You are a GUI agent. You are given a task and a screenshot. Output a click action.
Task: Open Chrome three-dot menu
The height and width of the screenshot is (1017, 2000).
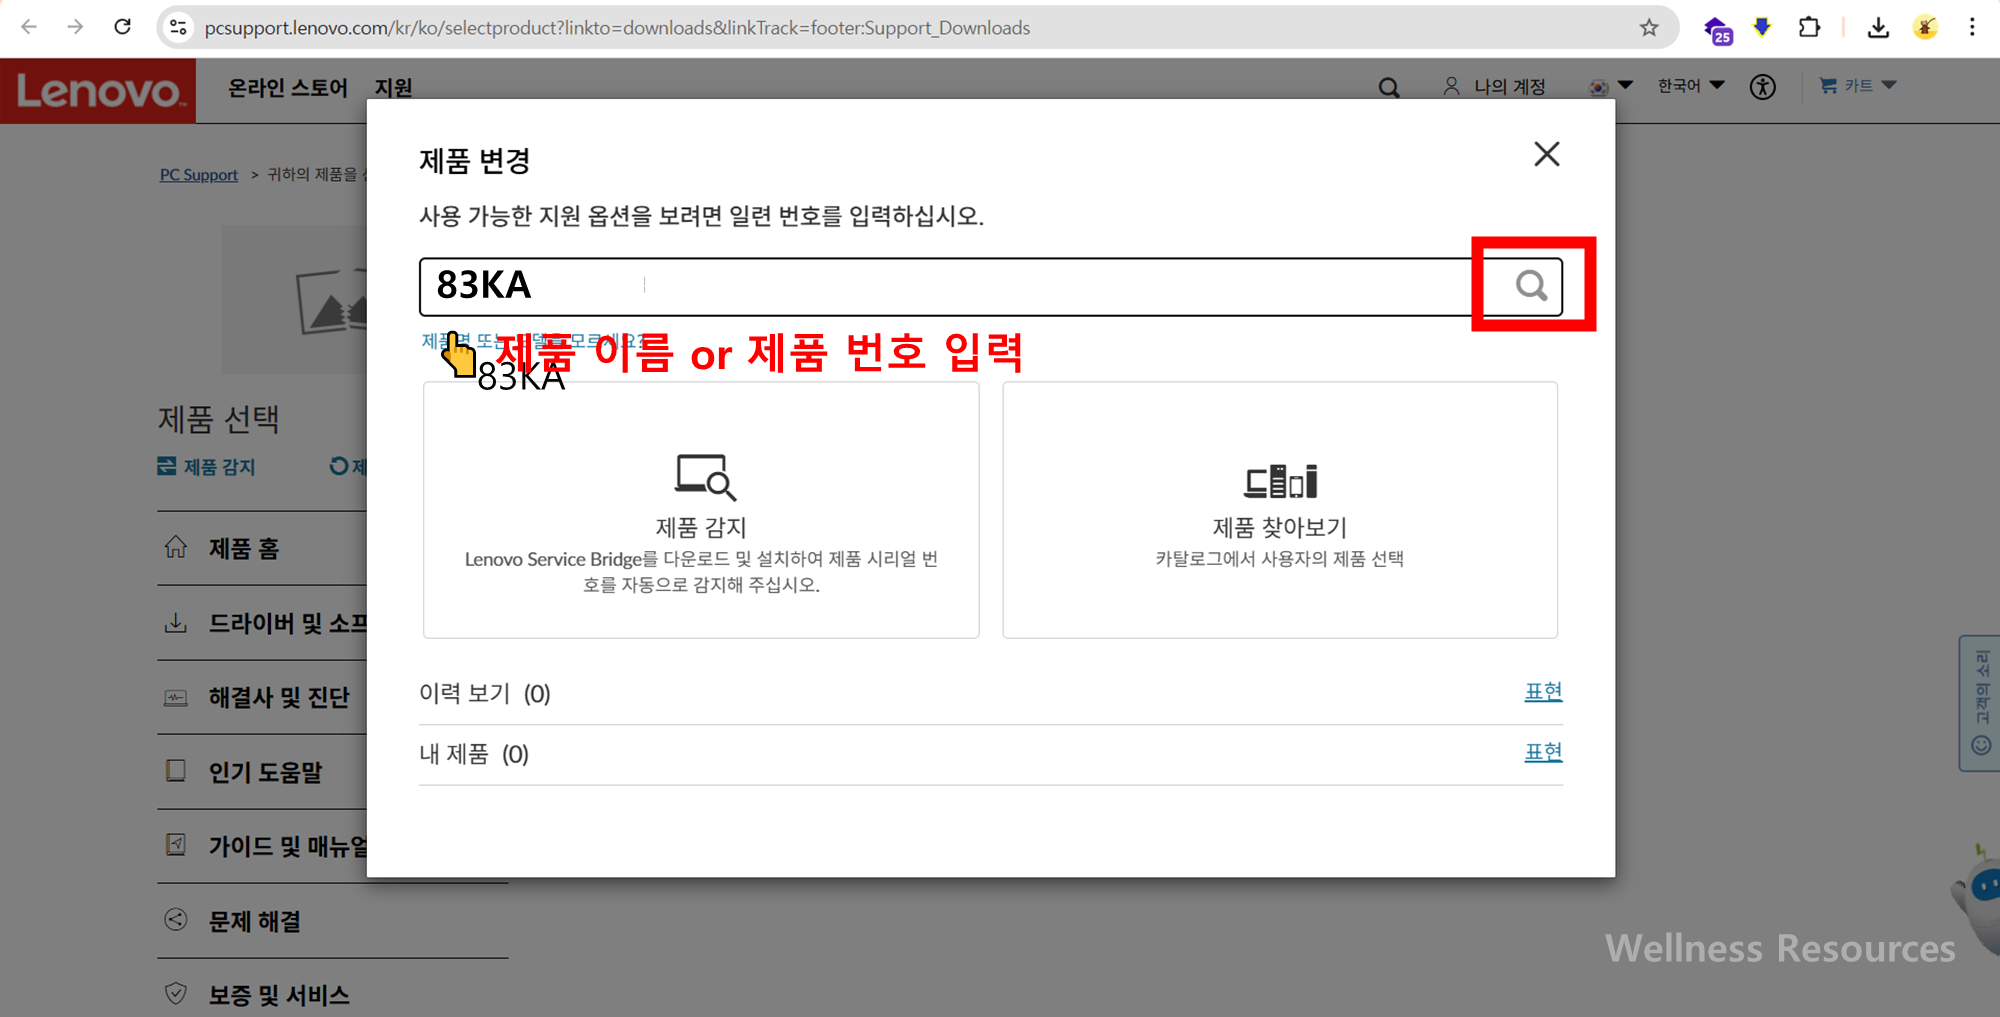(x=1972, y=27)
